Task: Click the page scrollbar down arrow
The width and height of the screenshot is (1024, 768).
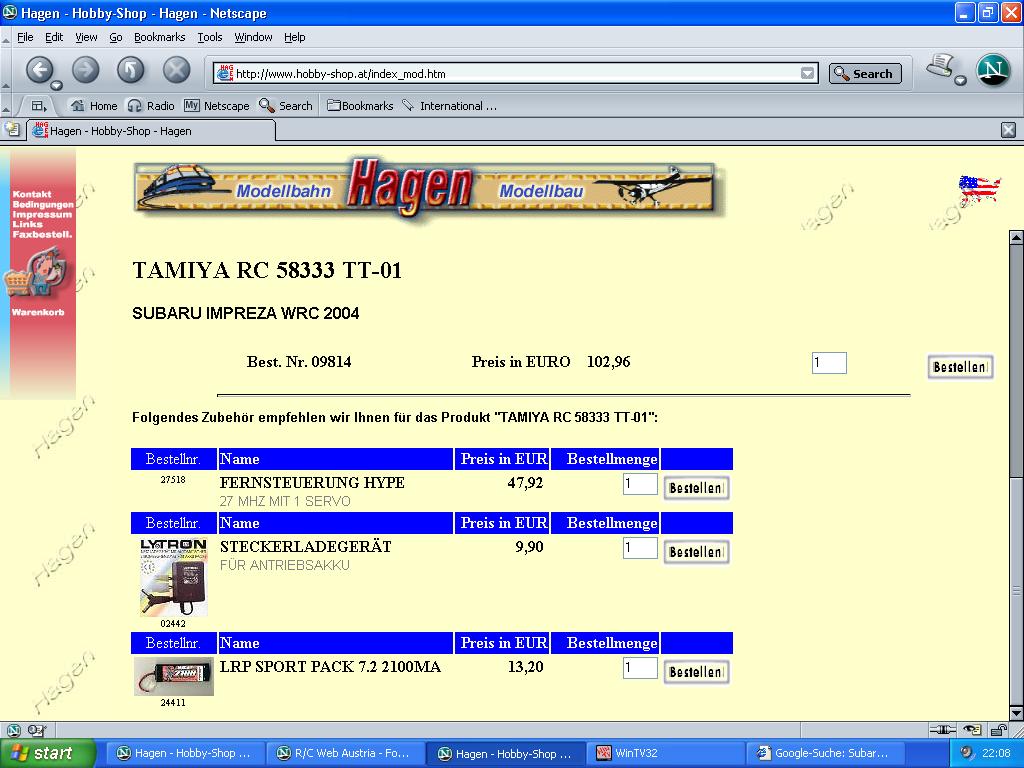Action: [x=1016, y=712]
